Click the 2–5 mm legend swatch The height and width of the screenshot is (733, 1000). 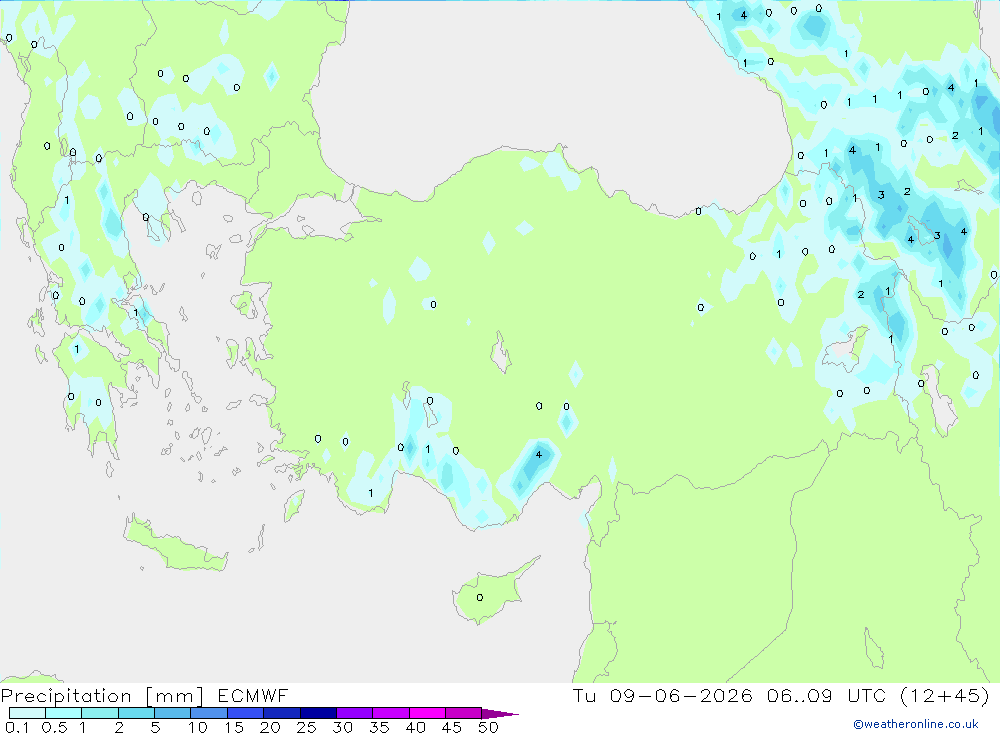(x=136, y=713)
